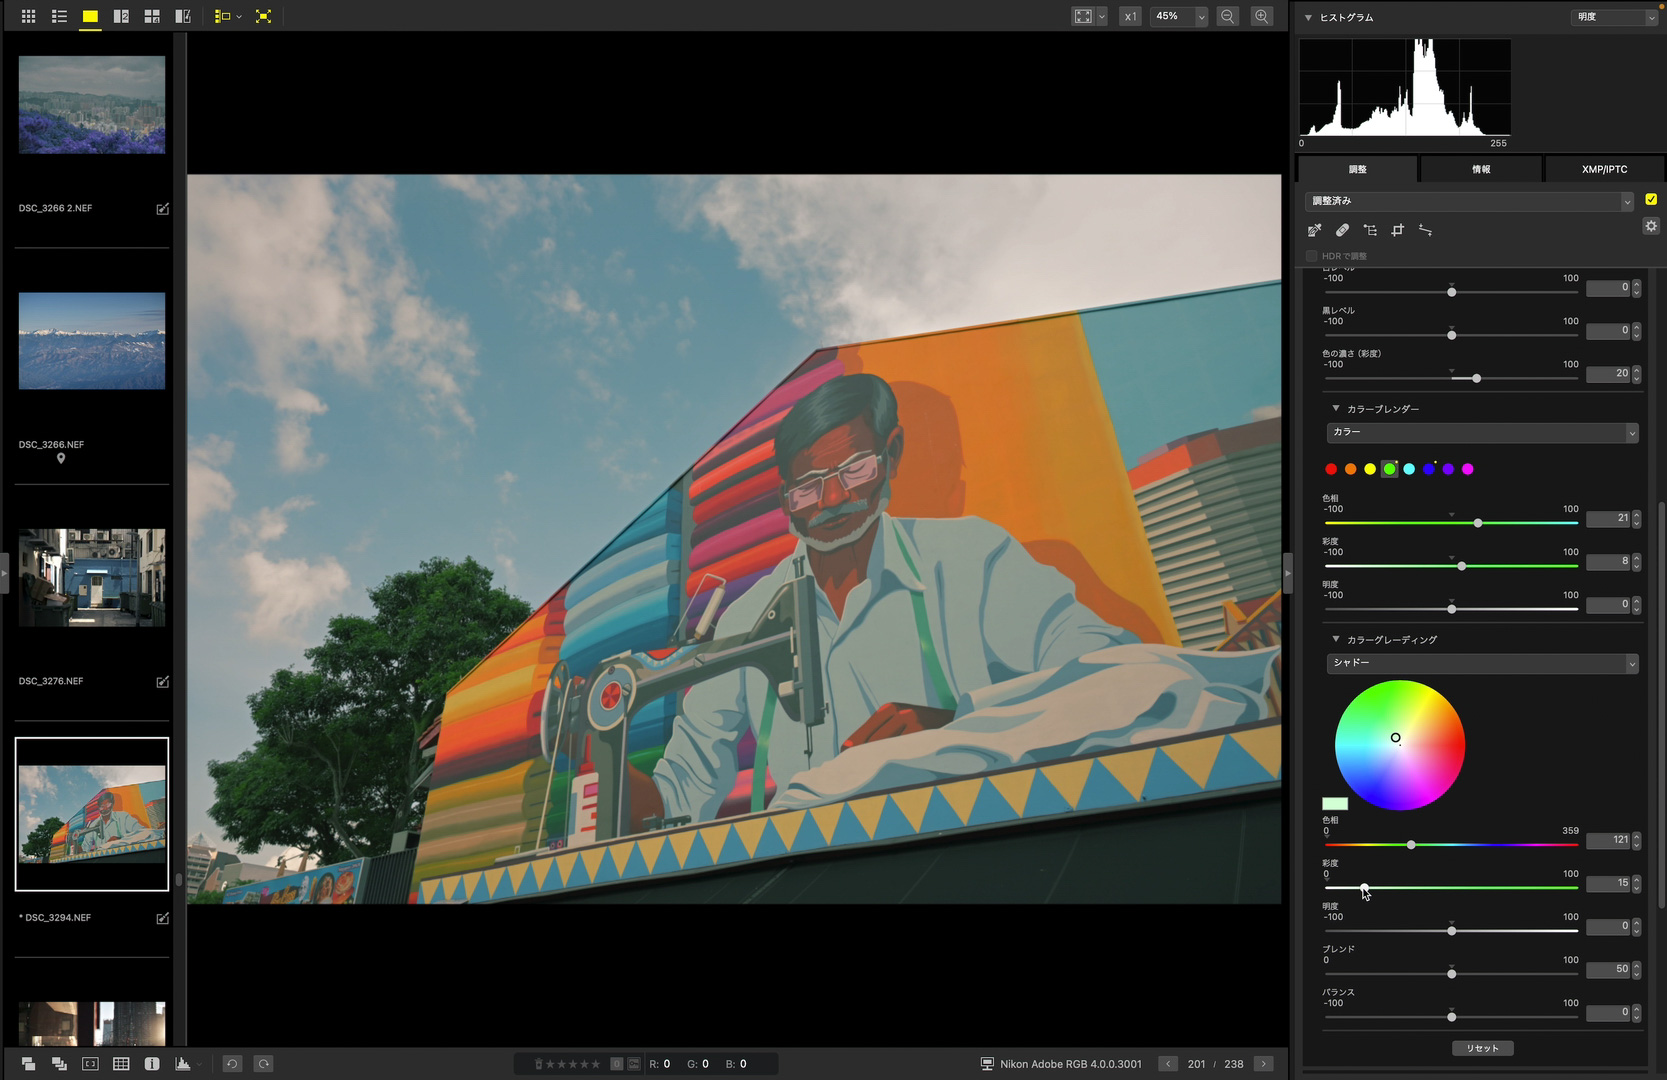1667x1080 pixels.
Task: Click the color grading hue slider
Action: coord(1451,845)
